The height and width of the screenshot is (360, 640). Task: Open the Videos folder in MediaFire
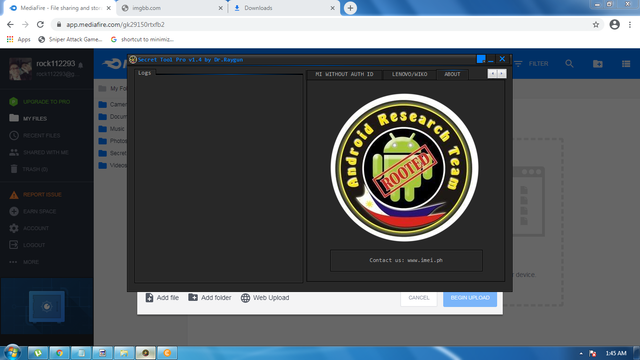pyautogui.click(x=113, y=165)
